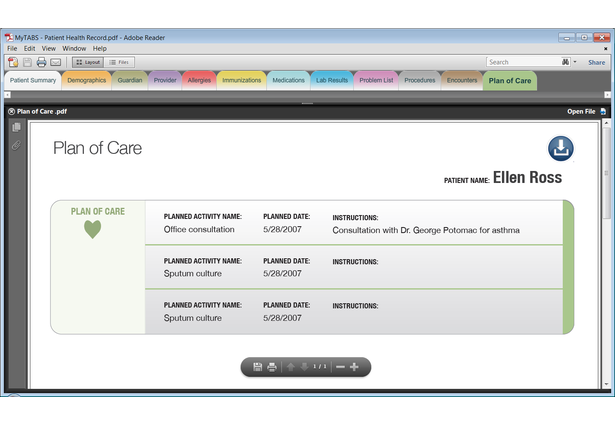Click the last row Sputum culture text
The height and width of the screenshot is (424, 615).
(x=193, y=318)
